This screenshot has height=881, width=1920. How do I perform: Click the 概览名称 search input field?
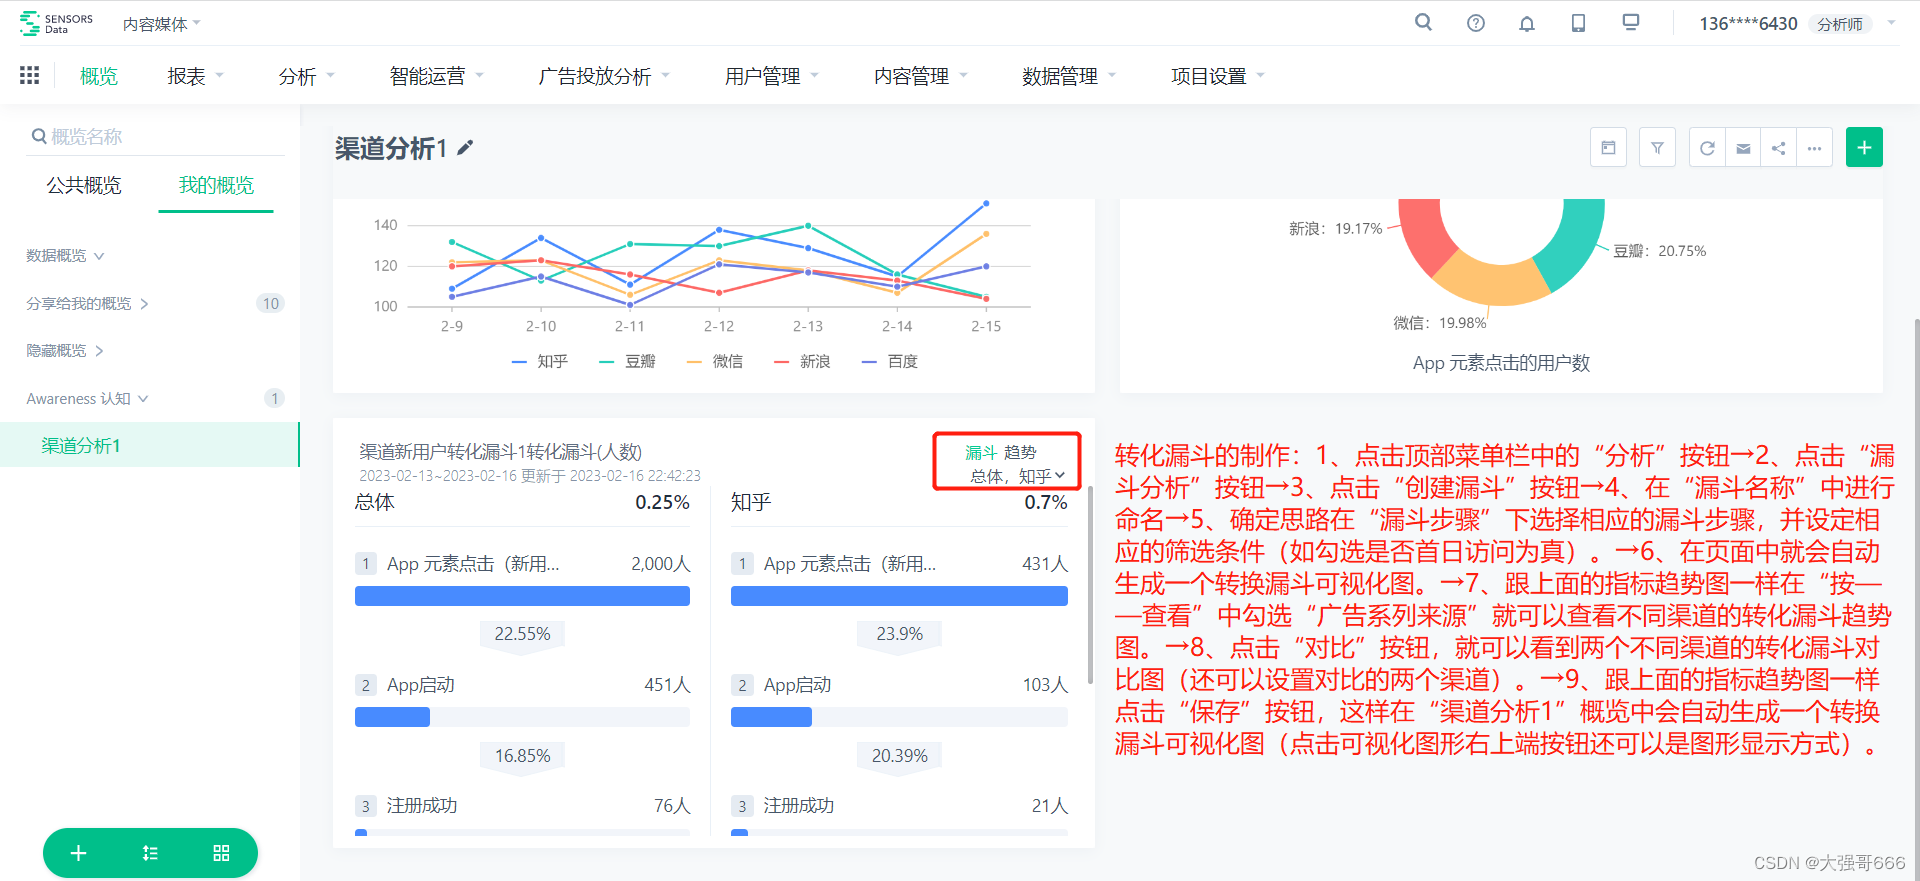coord(156,136)
